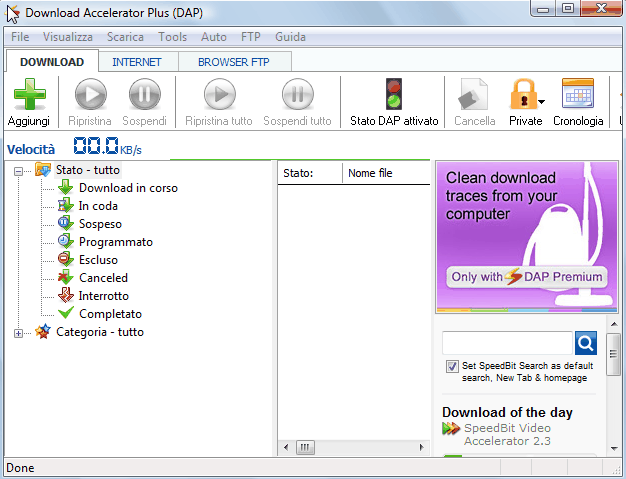Select the Canceled red X icon
Image resolution: width=626 pixels, height=479 pixels.
65,277
